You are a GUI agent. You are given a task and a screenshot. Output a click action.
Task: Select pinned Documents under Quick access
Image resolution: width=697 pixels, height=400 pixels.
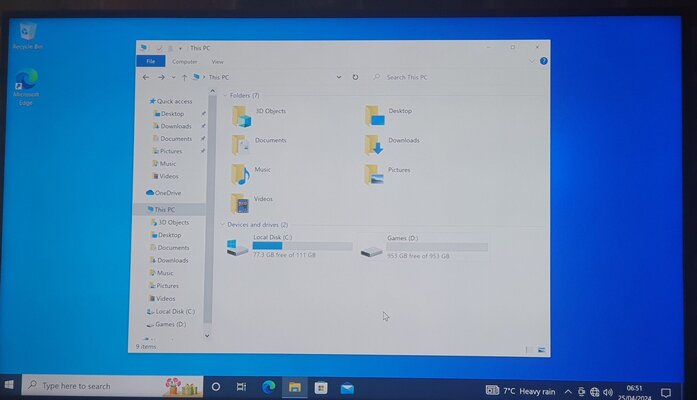[172, 139]
